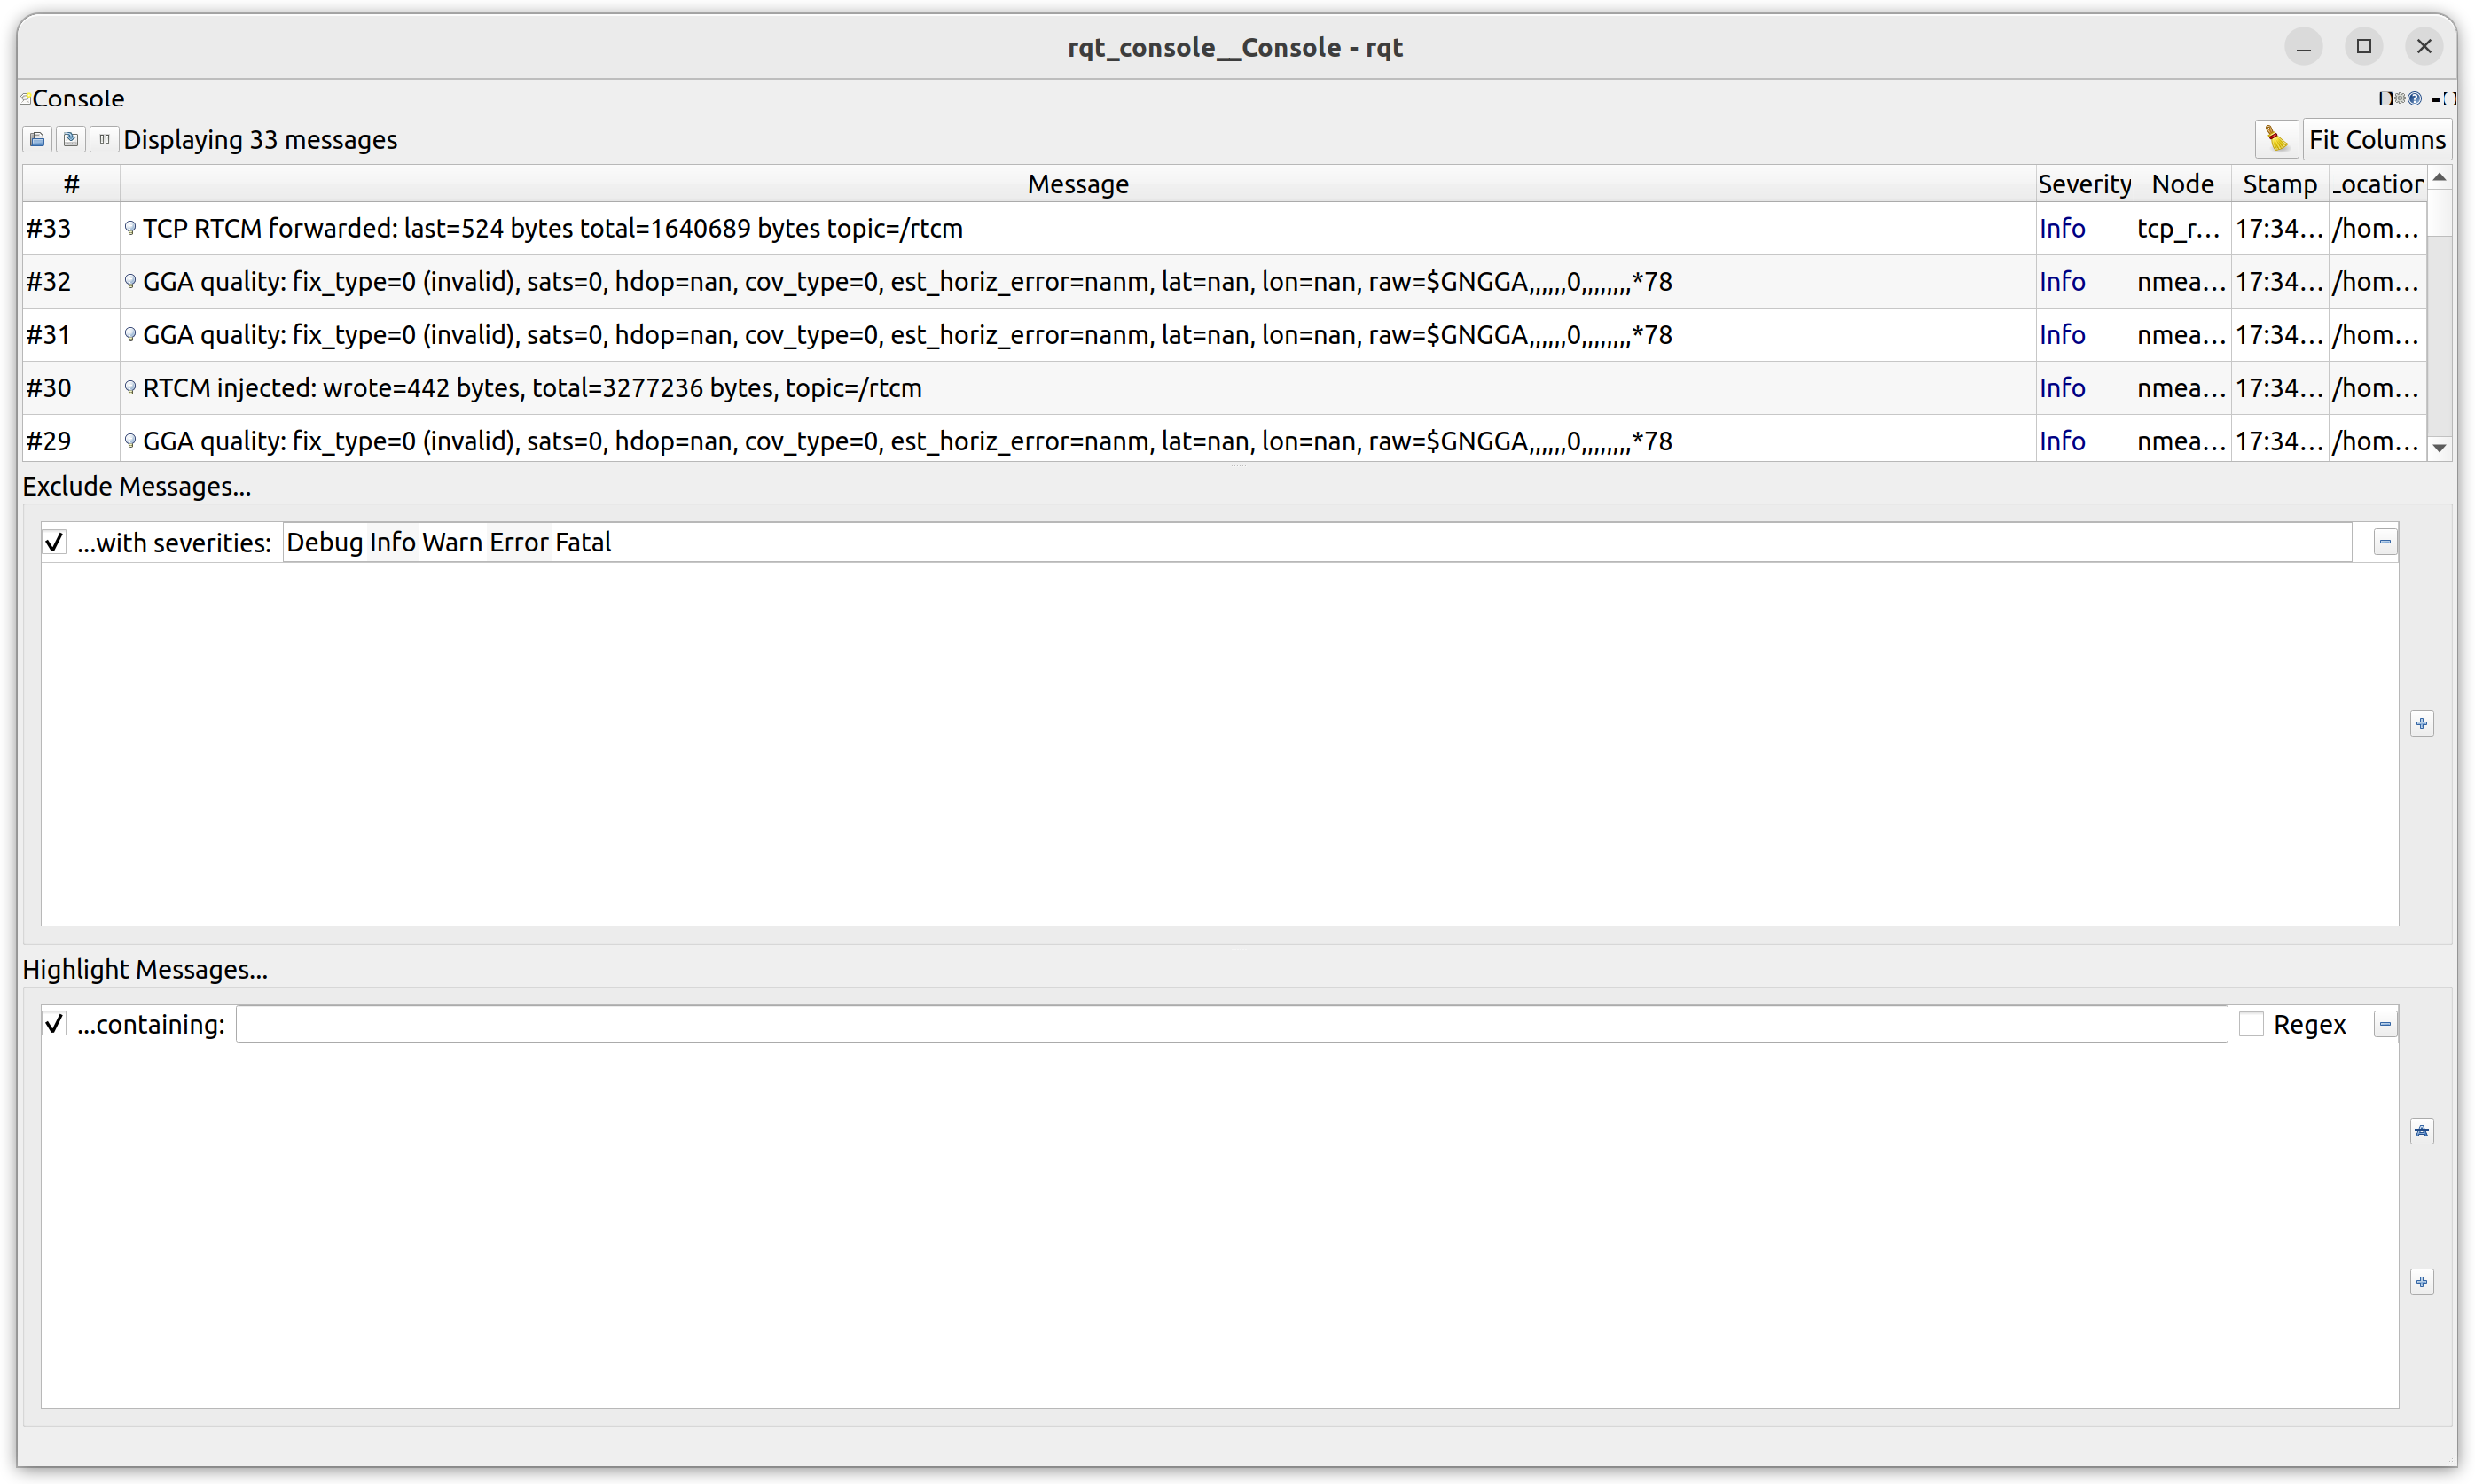Click the 'Exclude Messages...' section label

click(137, 486)
